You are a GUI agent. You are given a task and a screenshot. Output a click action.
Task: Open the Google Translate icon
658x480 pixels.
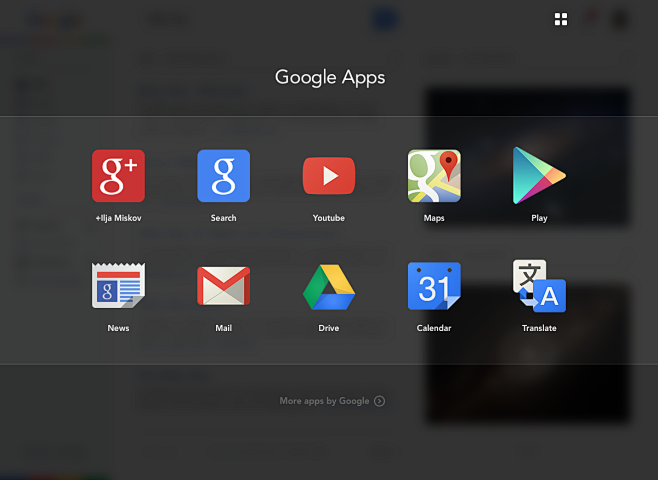click(539, 286)
